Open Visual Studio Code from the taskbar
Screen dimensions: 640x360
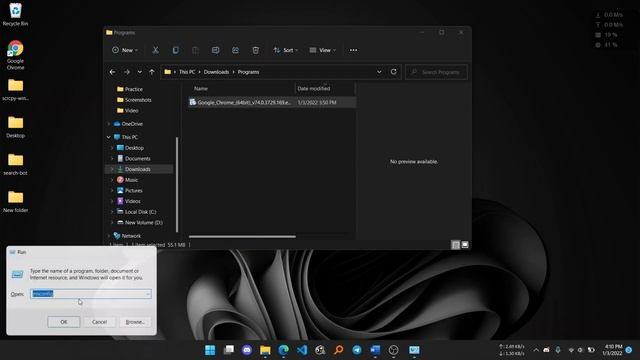pyautogui.click(x=302, y=350)
